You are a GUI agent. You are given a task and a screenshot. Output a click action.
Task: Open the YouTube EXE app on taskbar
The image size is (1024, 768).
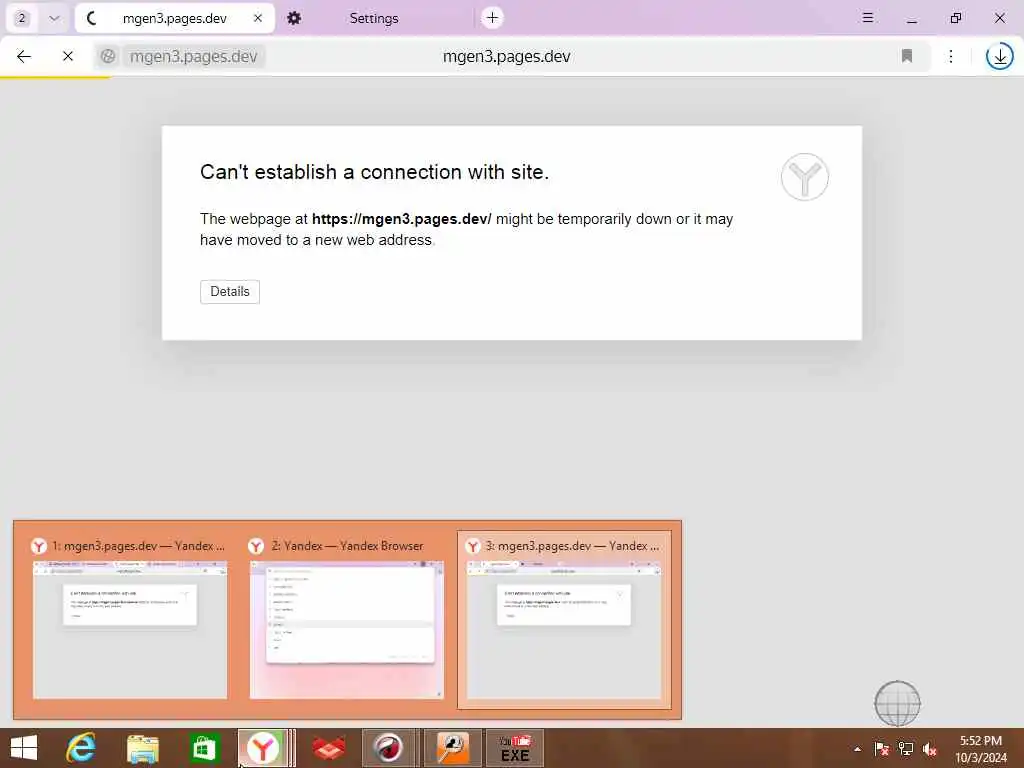(x=515, y=748)
